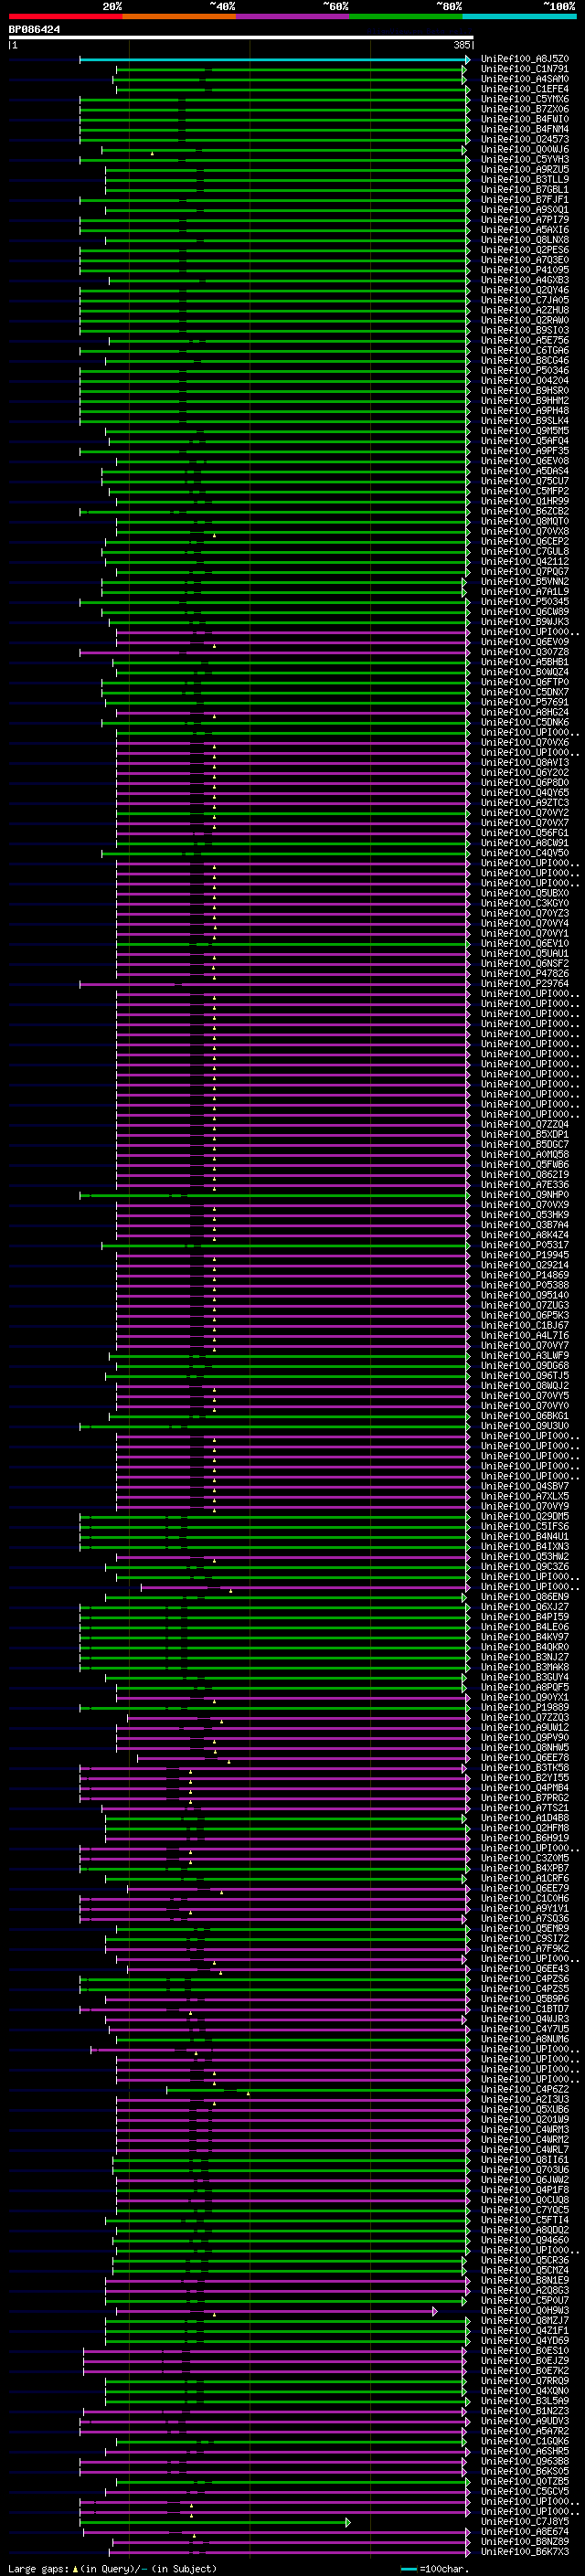Select the UniRef100_B4N4U1 label
Screen dimensions: 585x2576
[525, 1536]
